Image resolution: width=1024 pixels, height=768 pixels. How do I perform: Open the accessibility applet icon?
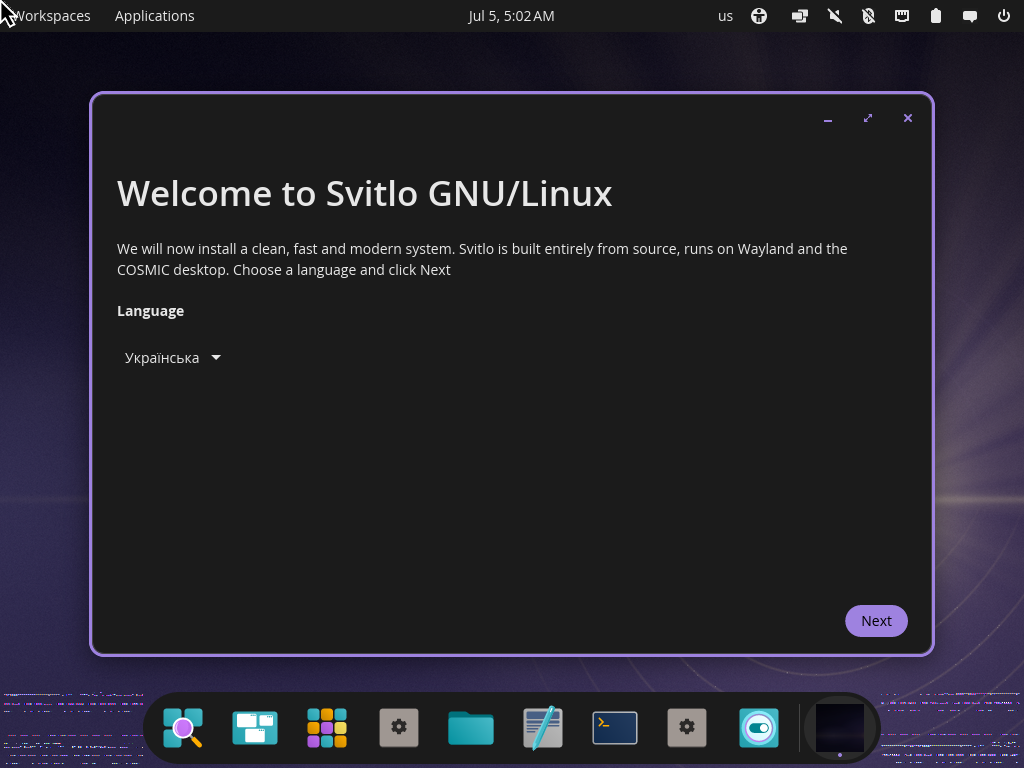point(759,16)
